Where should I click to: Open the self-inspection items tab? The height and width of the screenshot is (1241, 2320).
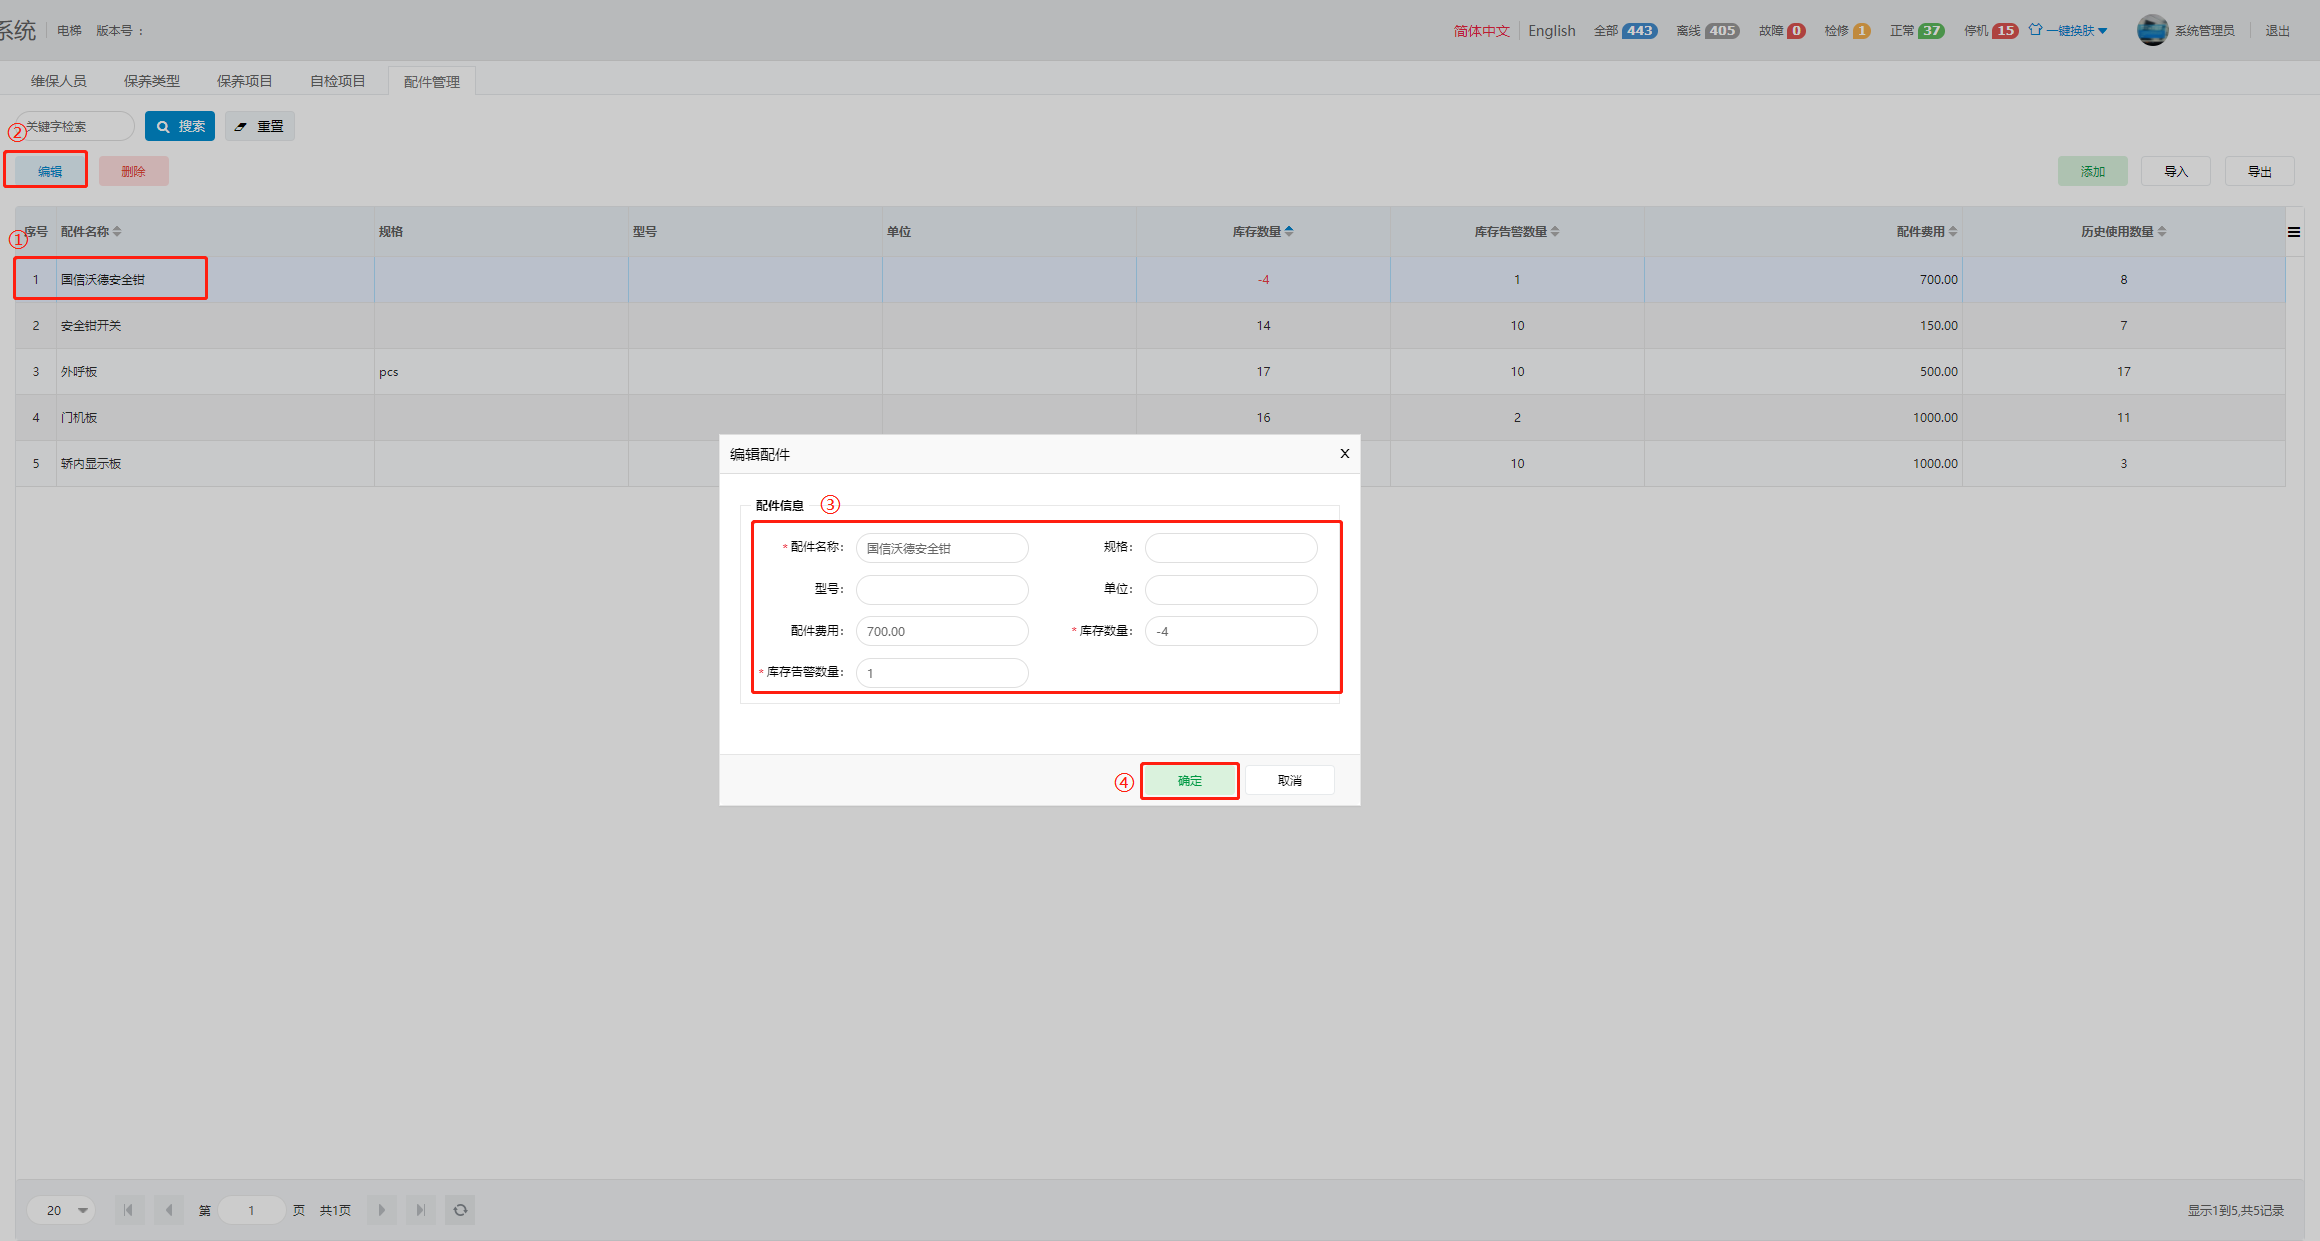[337, 81]
